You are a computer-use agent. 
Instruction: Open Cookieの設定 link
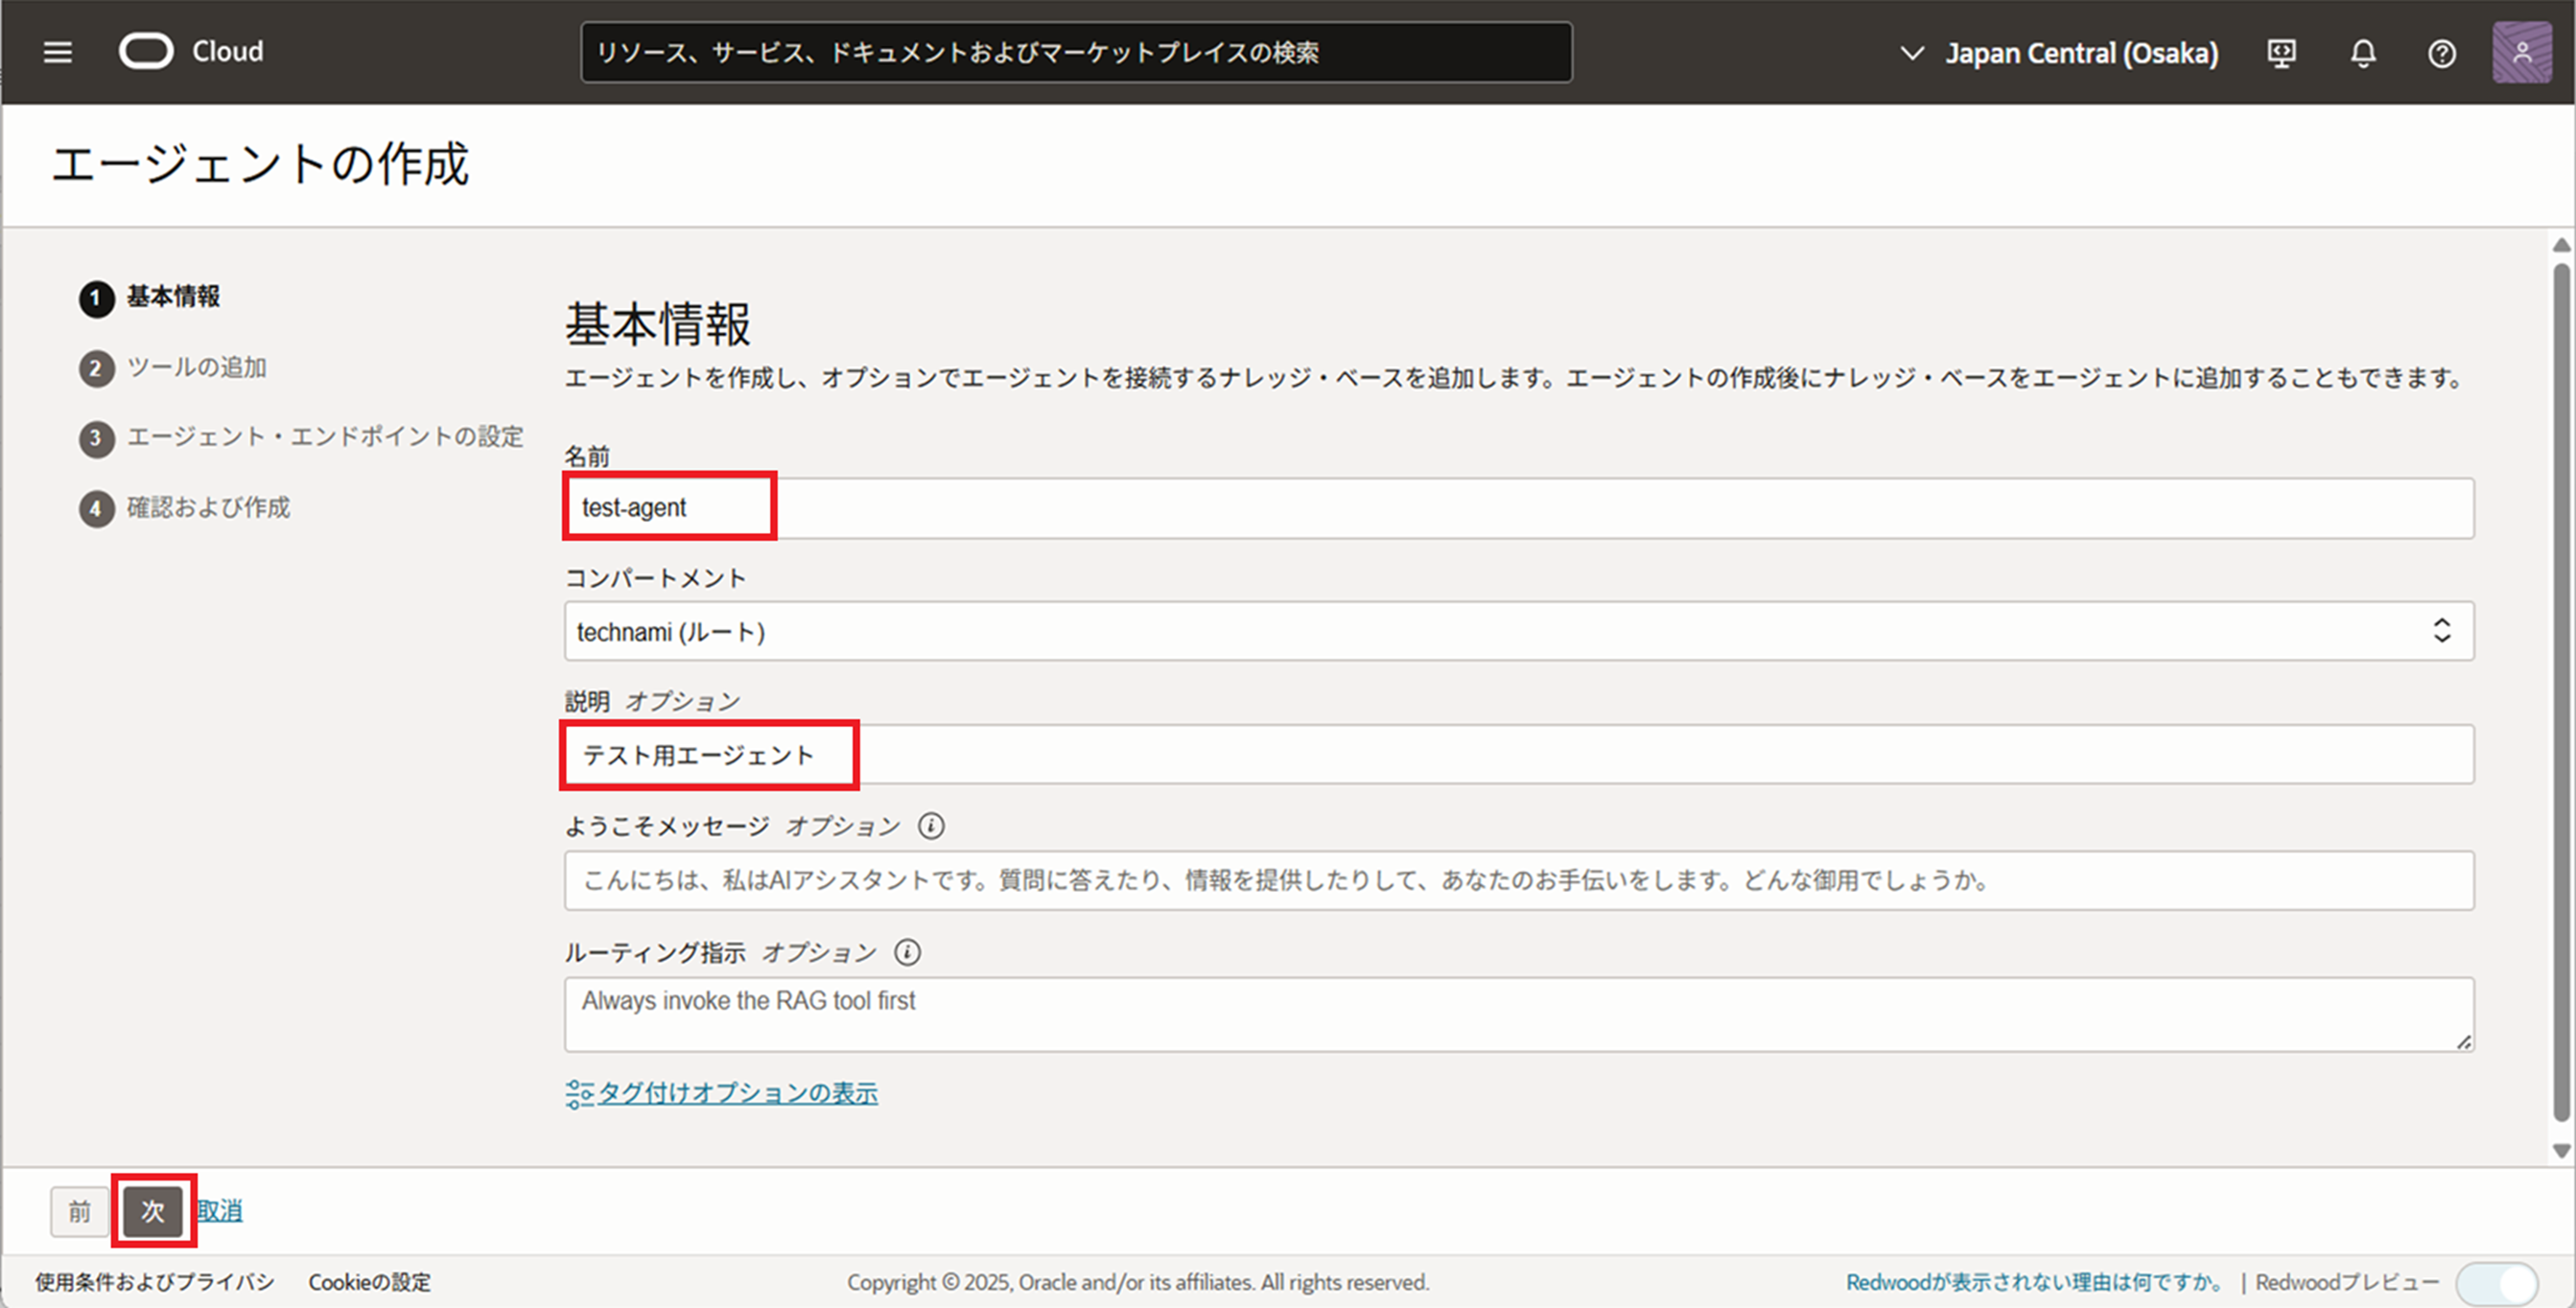[x=369, y=1282]
